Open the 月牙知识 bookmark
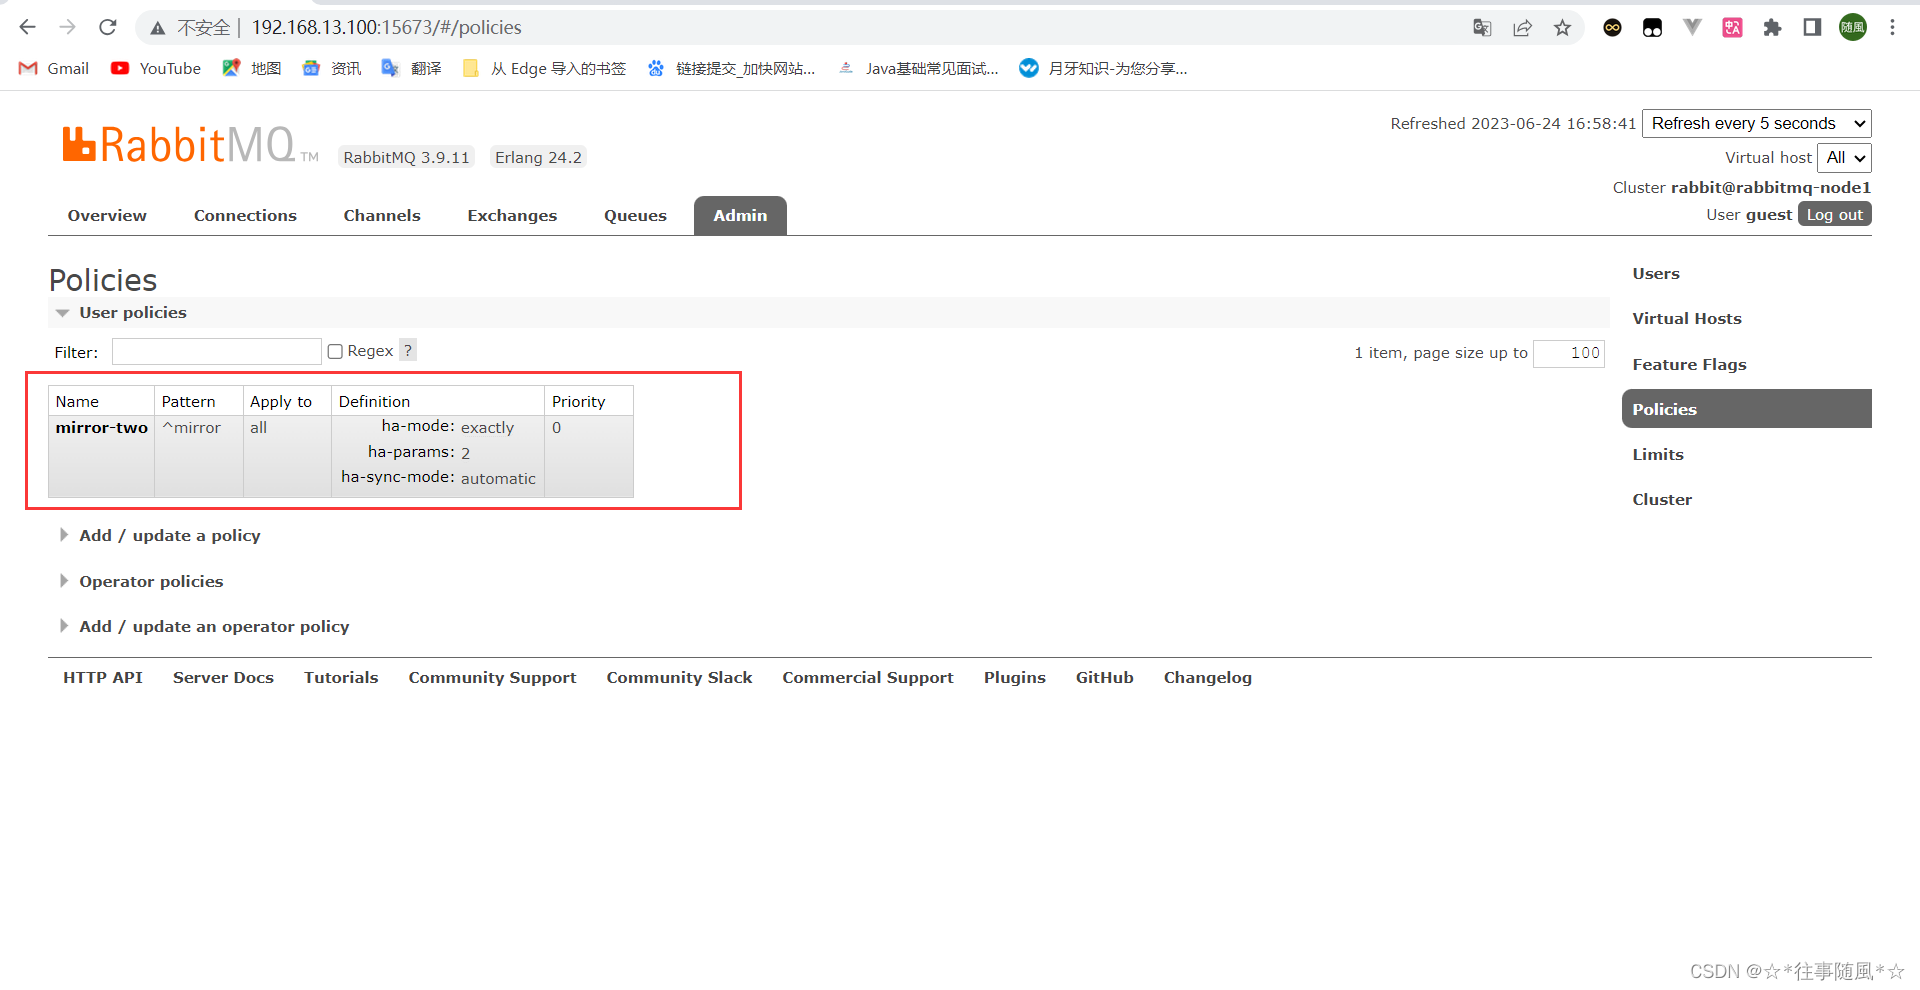This screenshot has height=990, width=1920. point(1103,68)
